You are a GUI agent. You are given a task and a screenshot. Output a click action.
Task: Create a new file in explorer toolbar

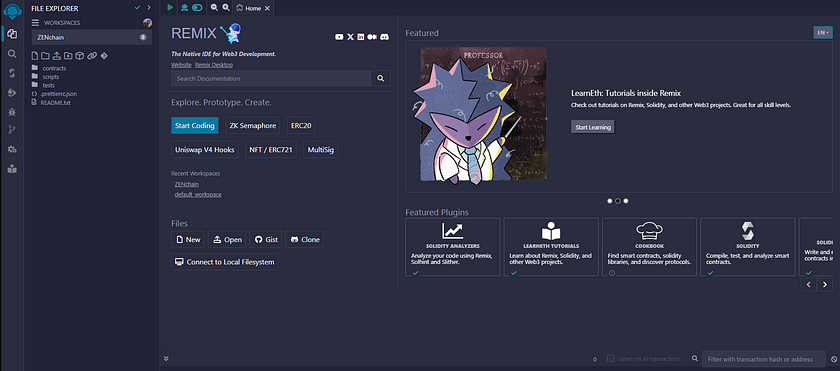[x=35, y=56]
